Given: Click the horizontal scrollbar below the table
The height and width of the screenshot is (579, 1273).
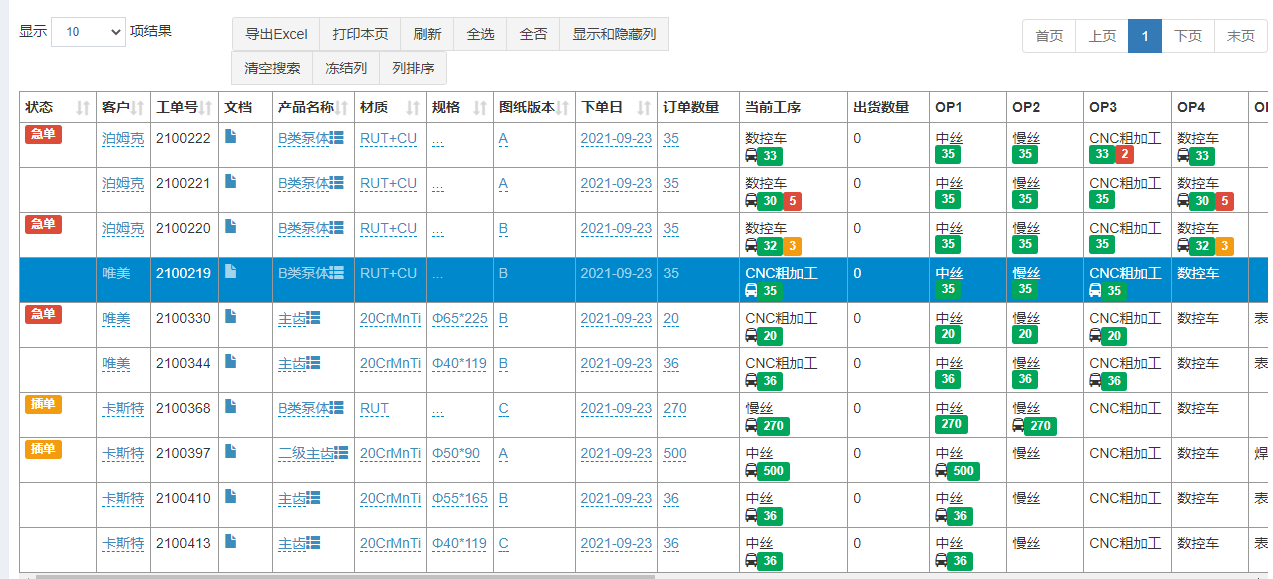Looking at the screenshot, I should 340,576.
